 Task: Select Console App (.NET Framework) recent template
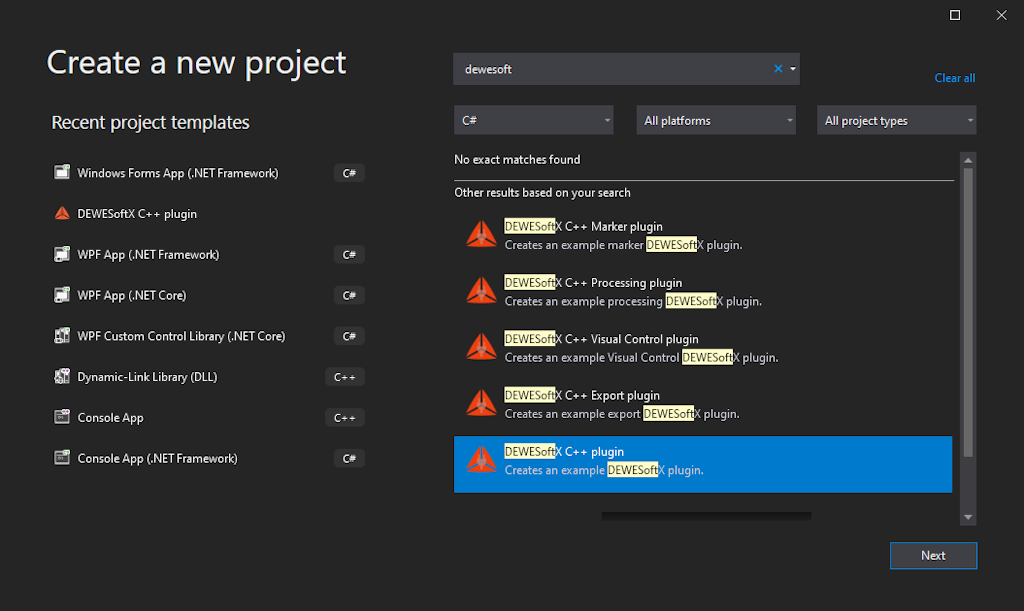coord(208,458)
